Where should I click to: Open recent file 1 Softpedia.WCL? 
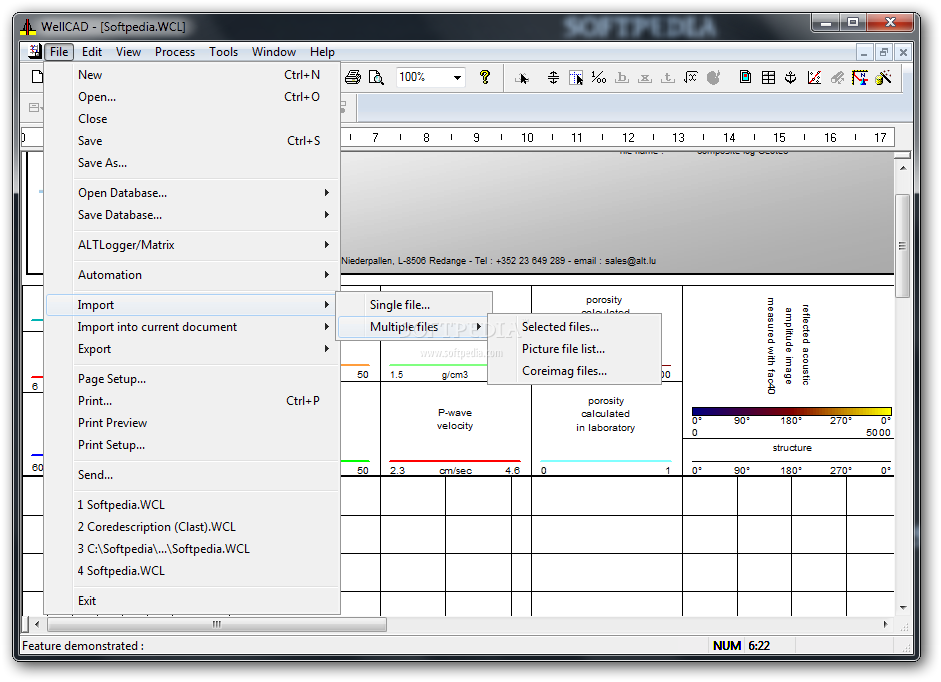(193, 505)
